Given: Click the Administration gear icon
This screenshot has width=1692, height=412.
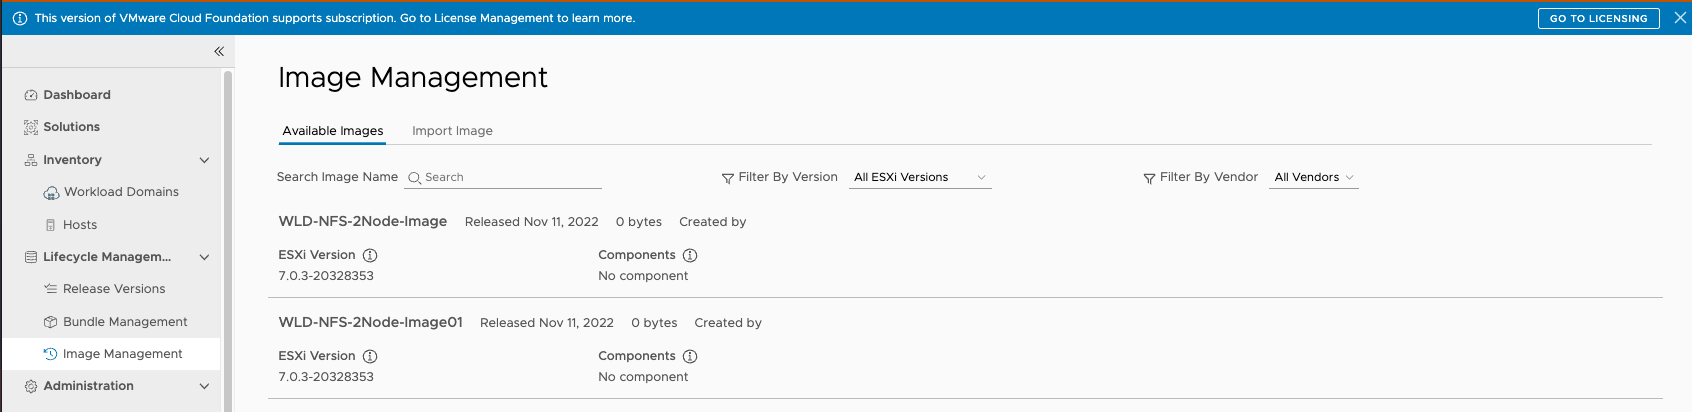Looking at the screenshot, I should [x=31, y=386].
